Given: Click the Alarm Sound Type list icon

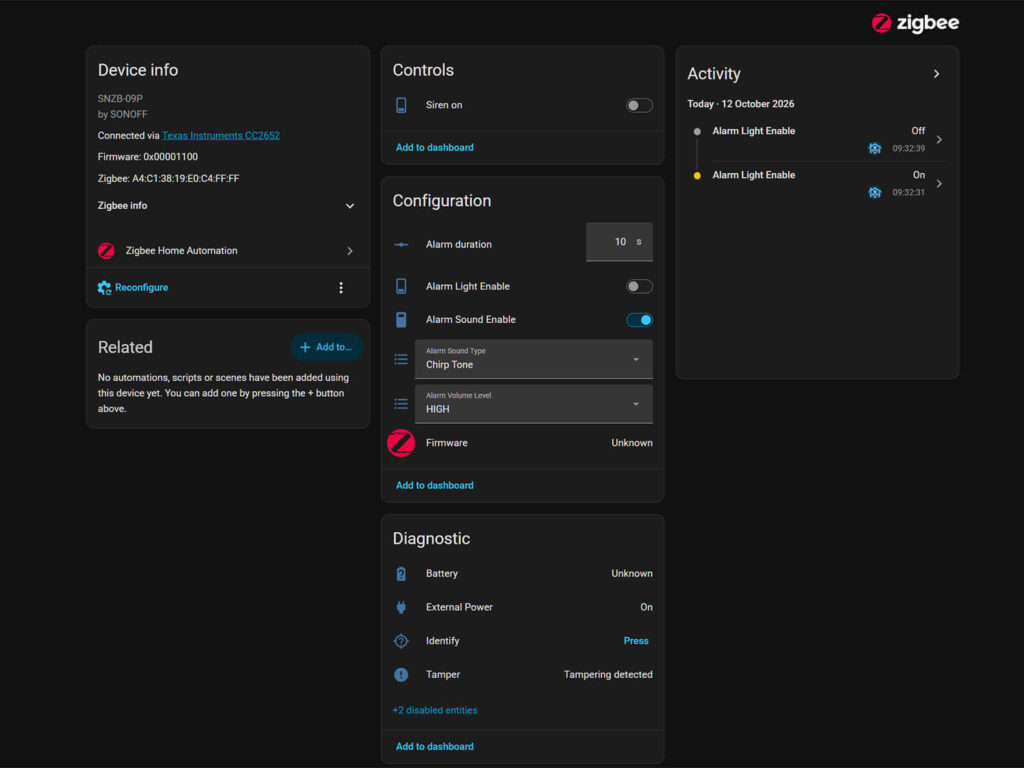Looking at the screenshot, I should click(x=401, y=359).
